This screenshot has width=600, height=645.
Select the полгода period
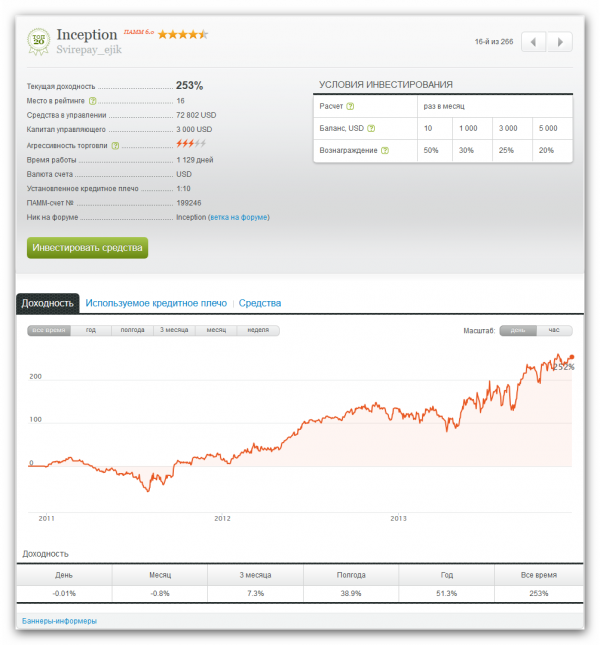(x=132, y=330)
